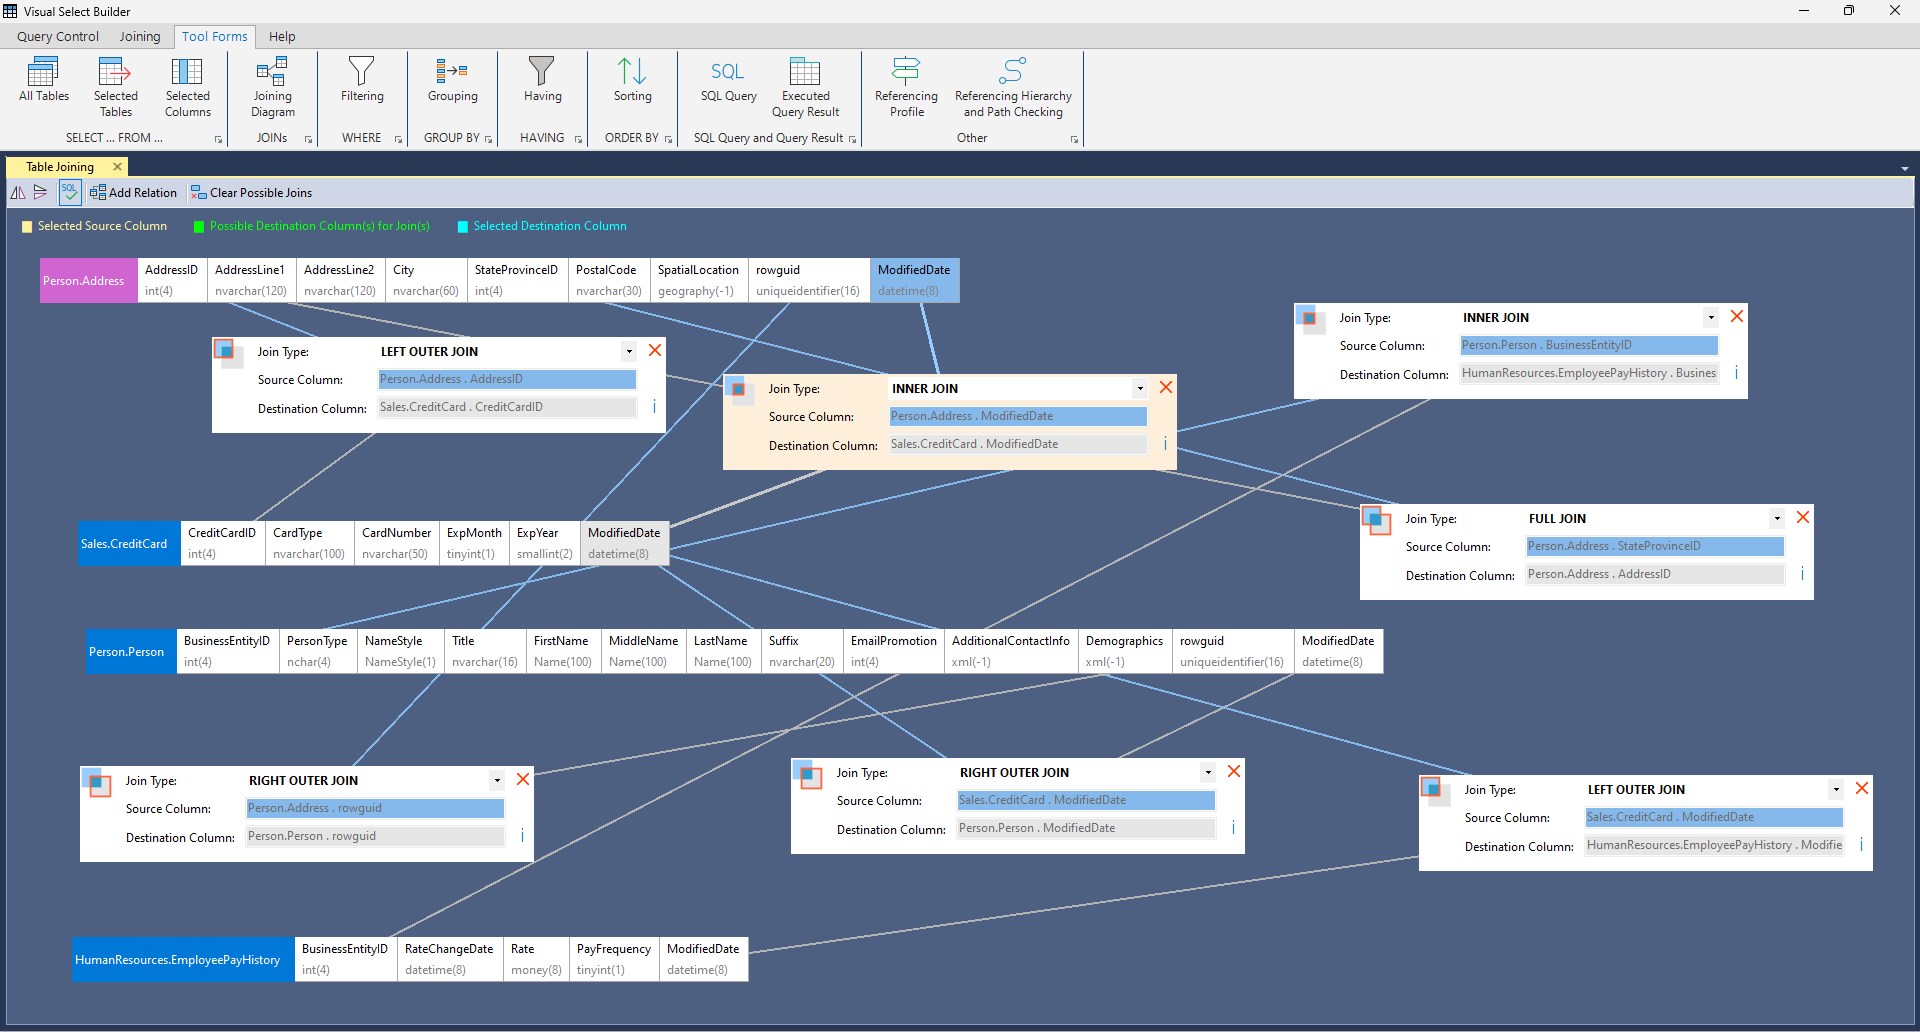Viewport: 1920px width, 1032px height.
Task: Expand the SELECT ... FROM group launcher
Action: tap(219, 140)
